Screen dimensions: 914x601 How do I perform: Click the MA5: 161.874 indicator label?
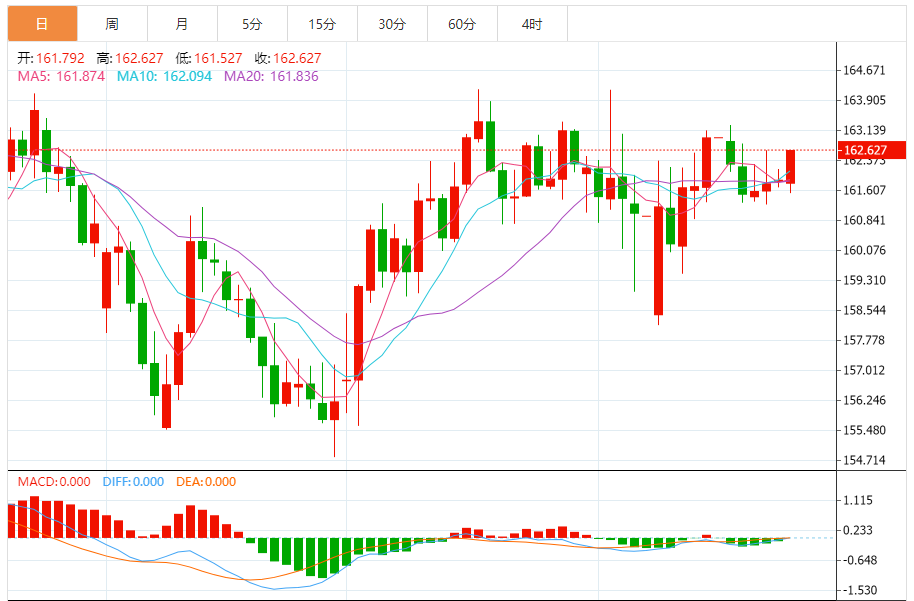[x=61, y=76]
